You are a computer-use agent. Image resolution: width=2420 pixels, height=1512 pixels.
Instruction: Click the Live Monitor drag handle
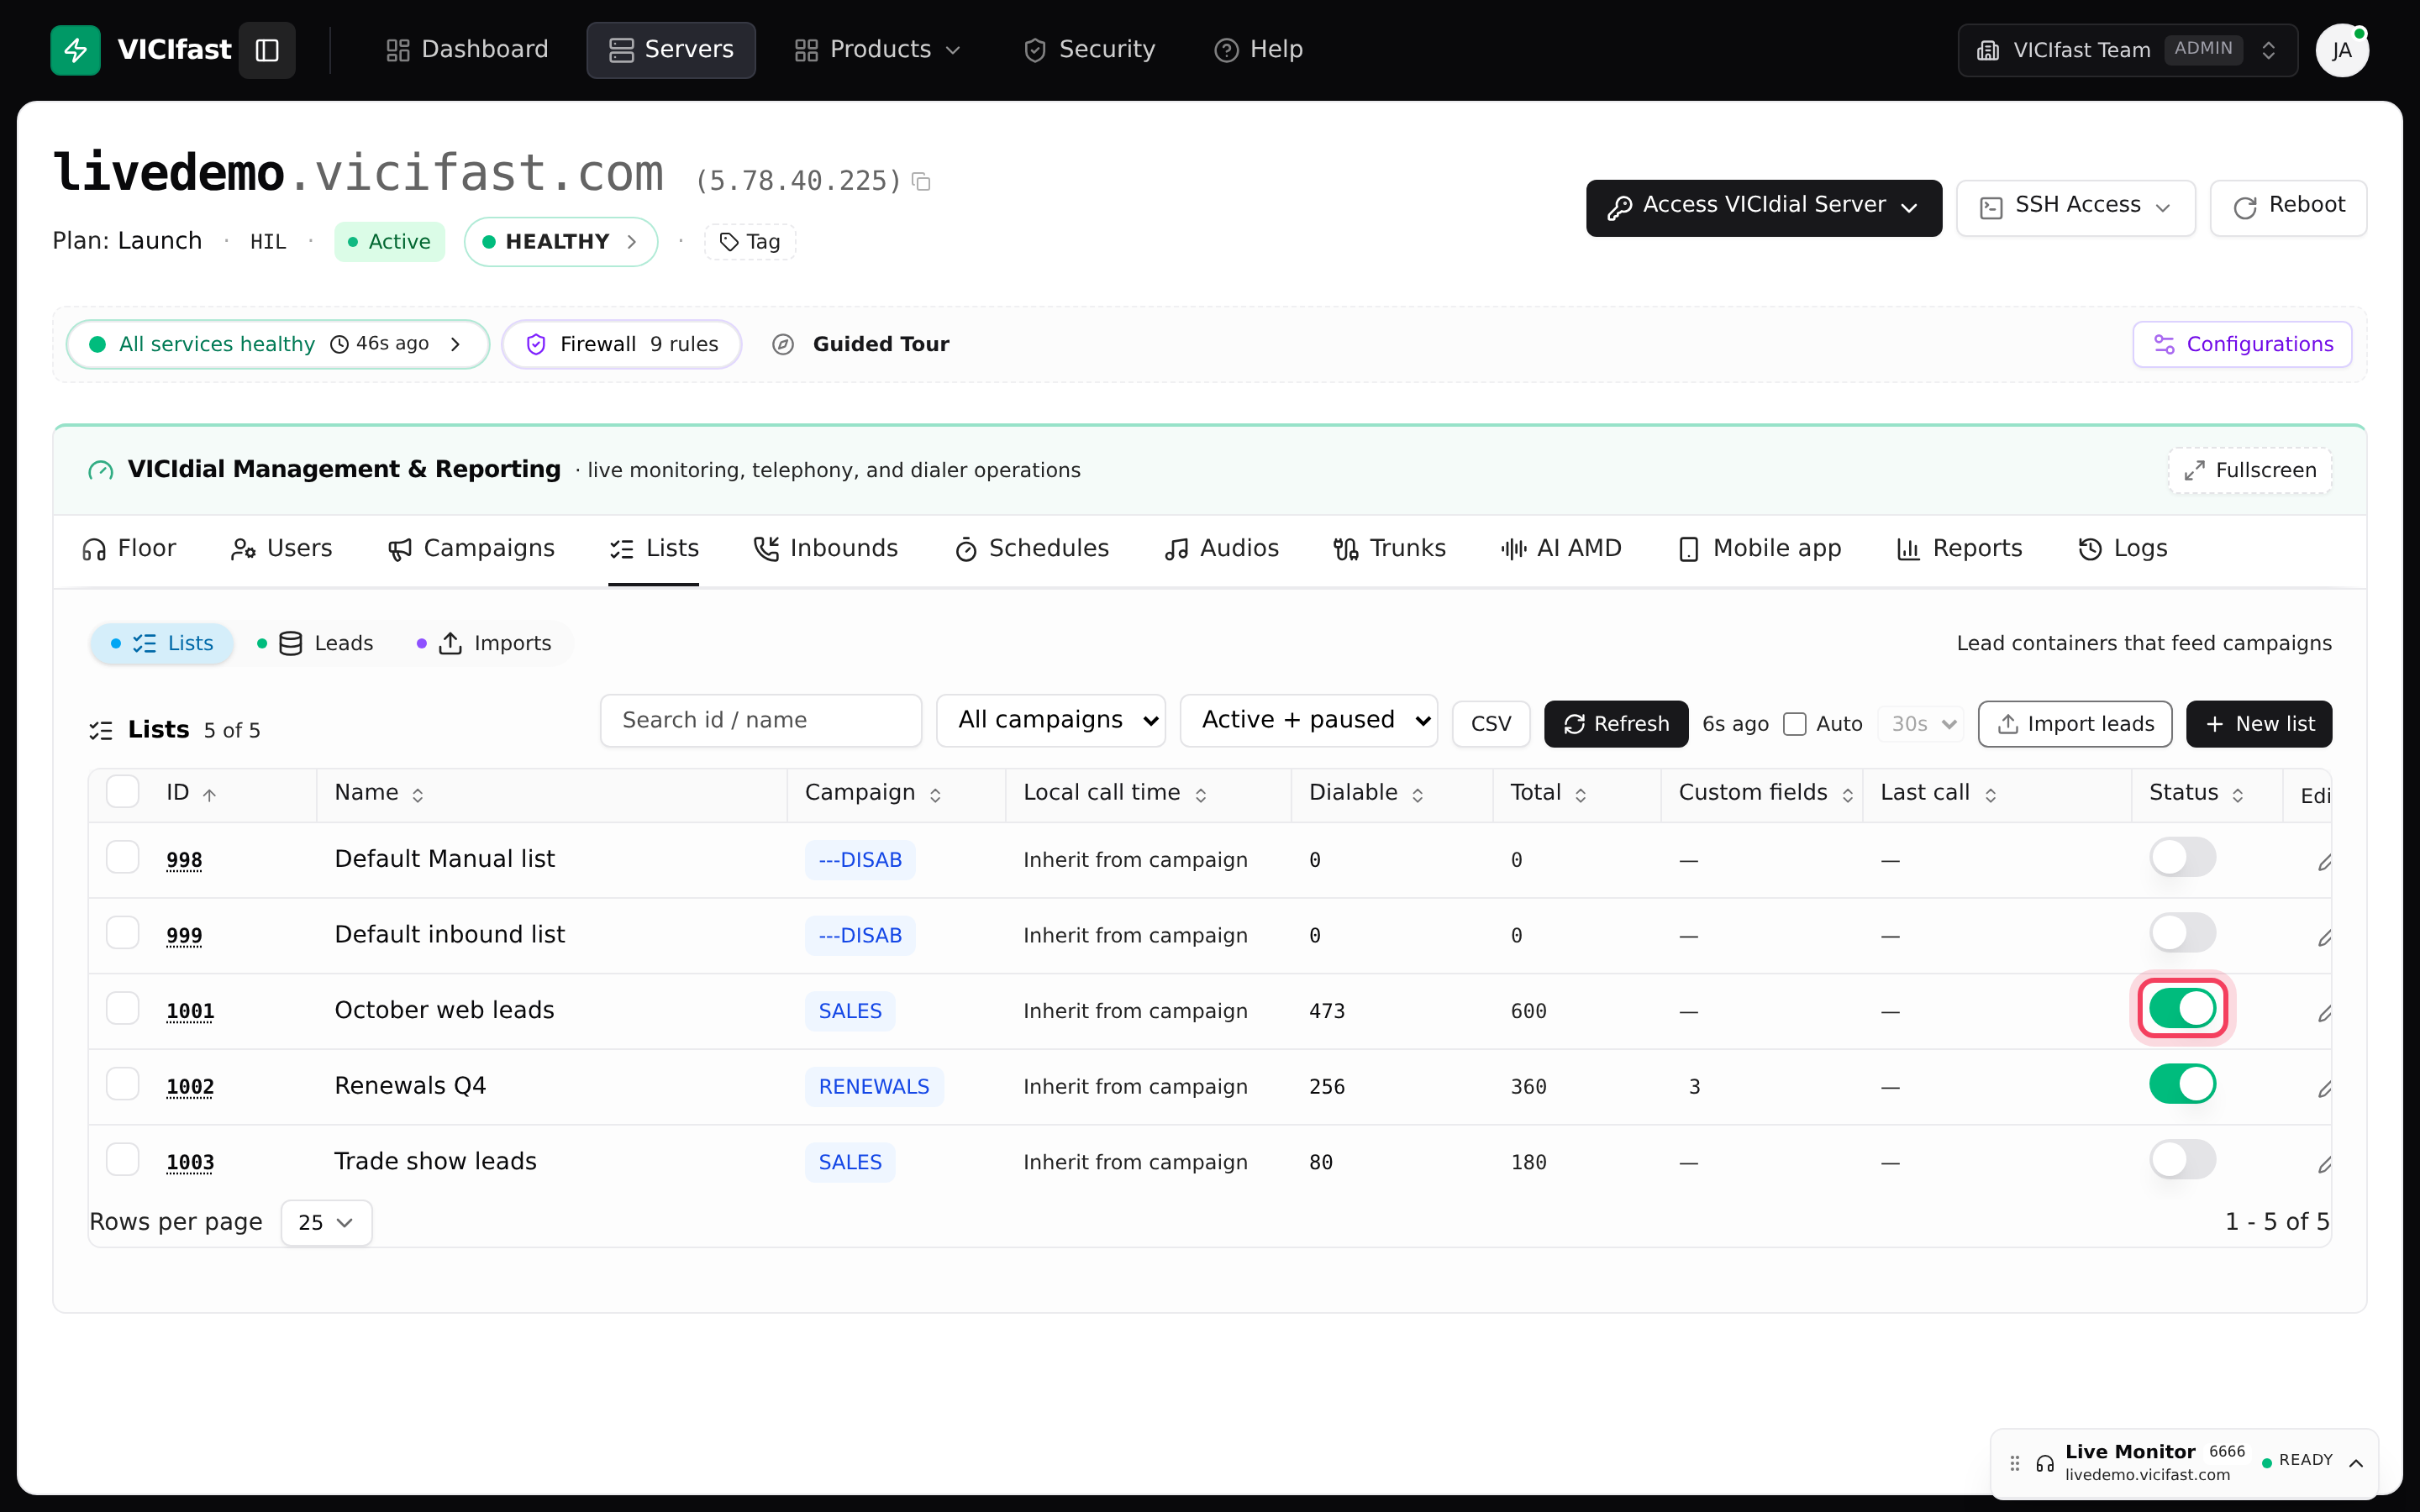click(2015, 1463)
